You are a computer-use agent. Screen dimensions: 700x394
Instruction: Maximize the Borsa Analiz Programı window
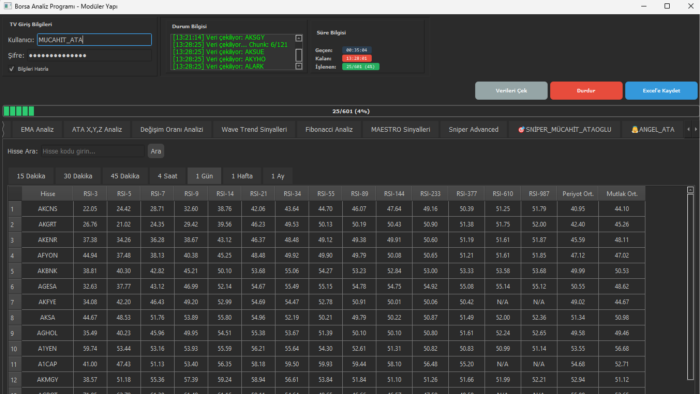click(667, 6)
